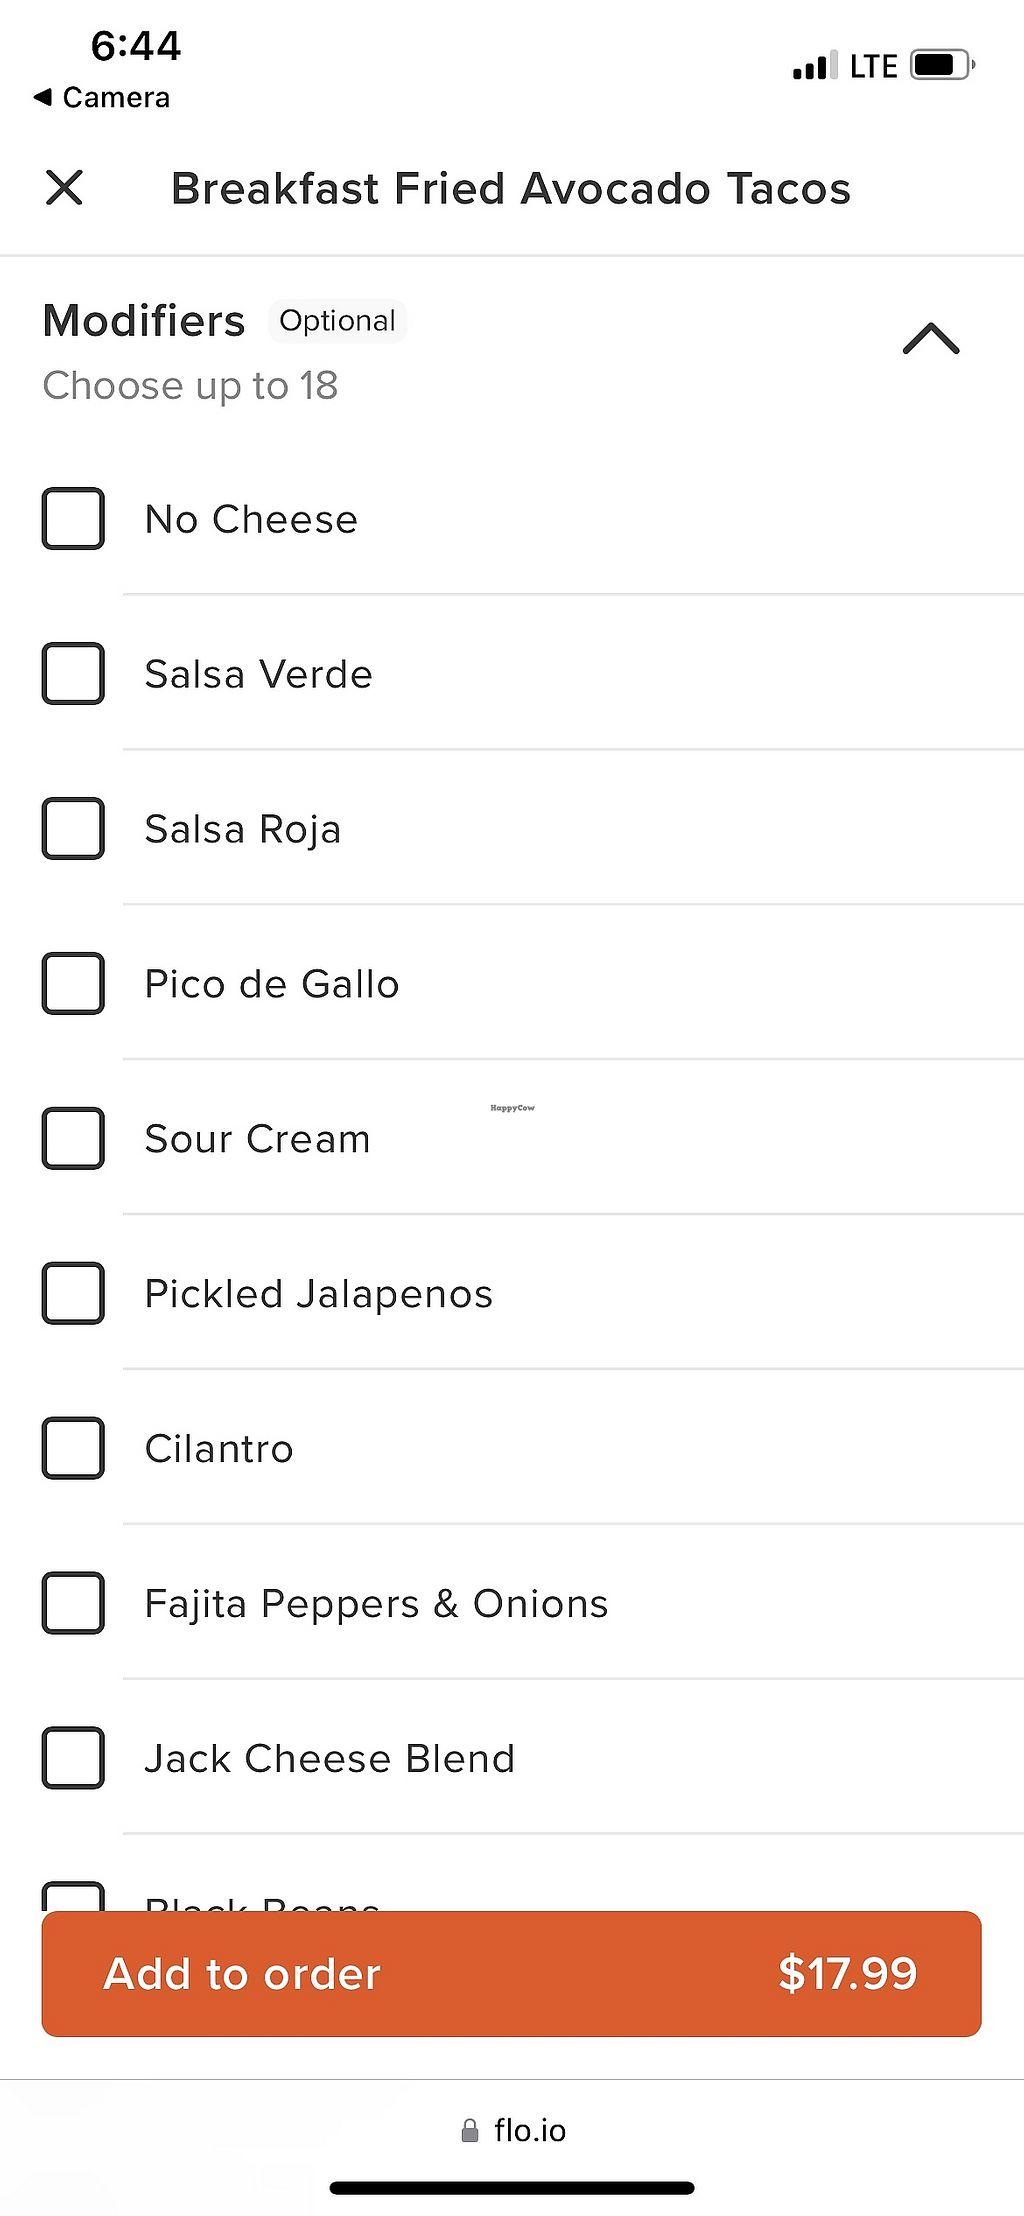Tap the lock icon beside flo.io

469,2131
